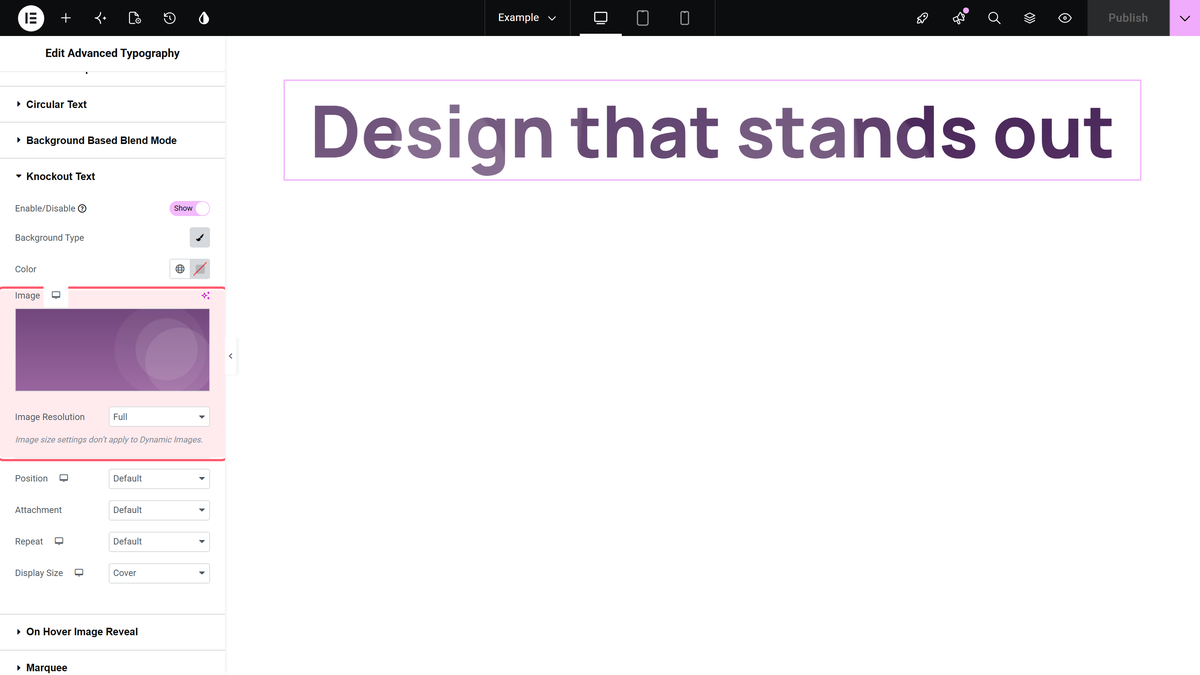The height and width of the screenshot is (675, 1200).
Task: Open the page settings document icon
Action: coord(135,18)
